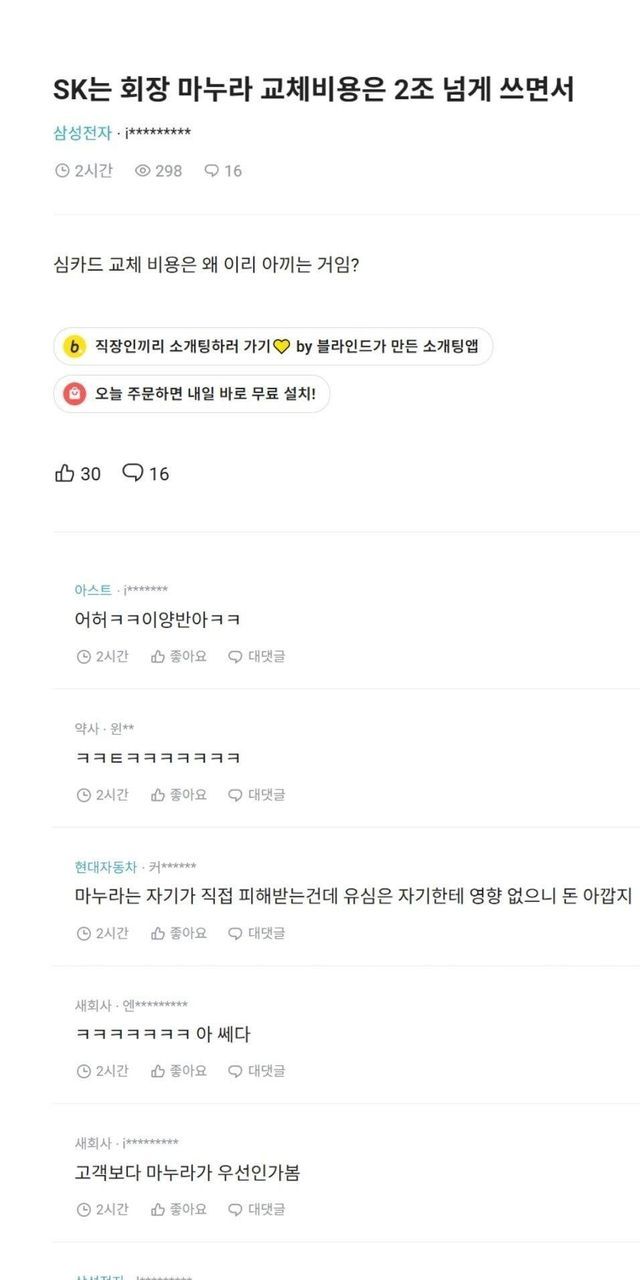This screenshot has height=1280, width=640.
Task: Click the post title text
Action: click(x=313, y=90)
